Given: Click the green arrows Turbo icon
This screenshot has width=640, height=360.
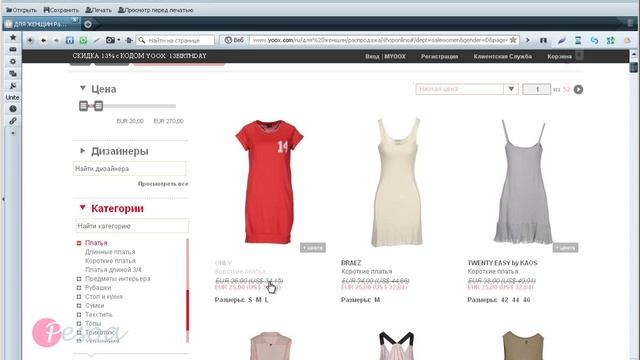Looking at the screenshot, I should pos(611,40).
